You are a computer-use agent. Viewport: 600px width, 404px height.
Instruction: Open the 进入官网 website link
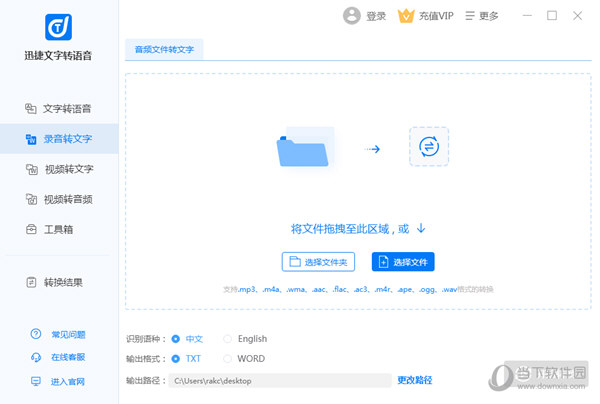(x=68, y=382)
